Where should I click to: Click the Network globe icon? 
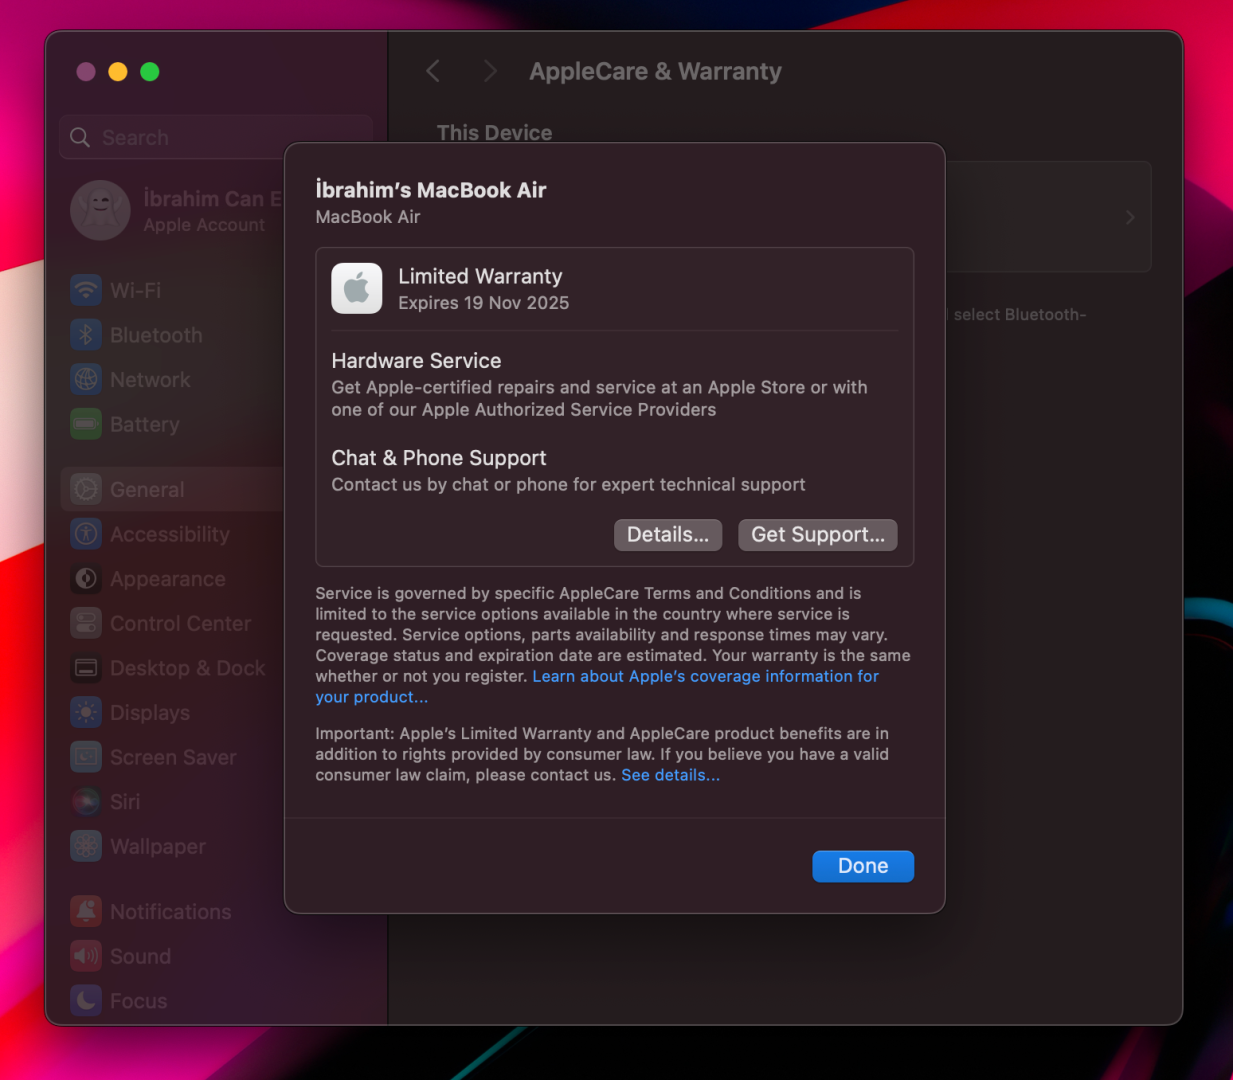[86, 380]
